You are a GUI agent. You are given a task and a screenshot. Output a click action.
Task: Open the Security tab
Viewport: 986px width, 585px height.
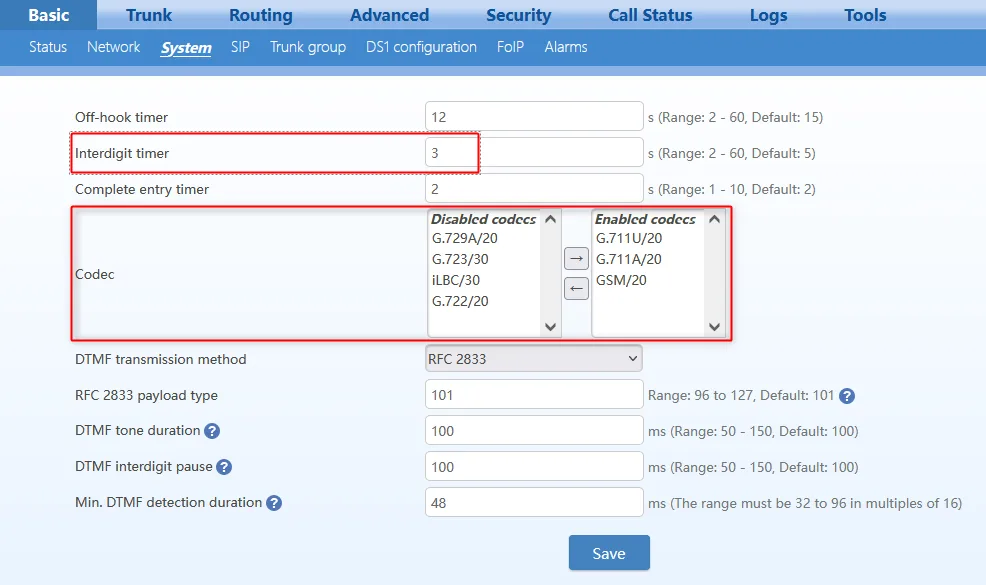(x=519, y=15)
